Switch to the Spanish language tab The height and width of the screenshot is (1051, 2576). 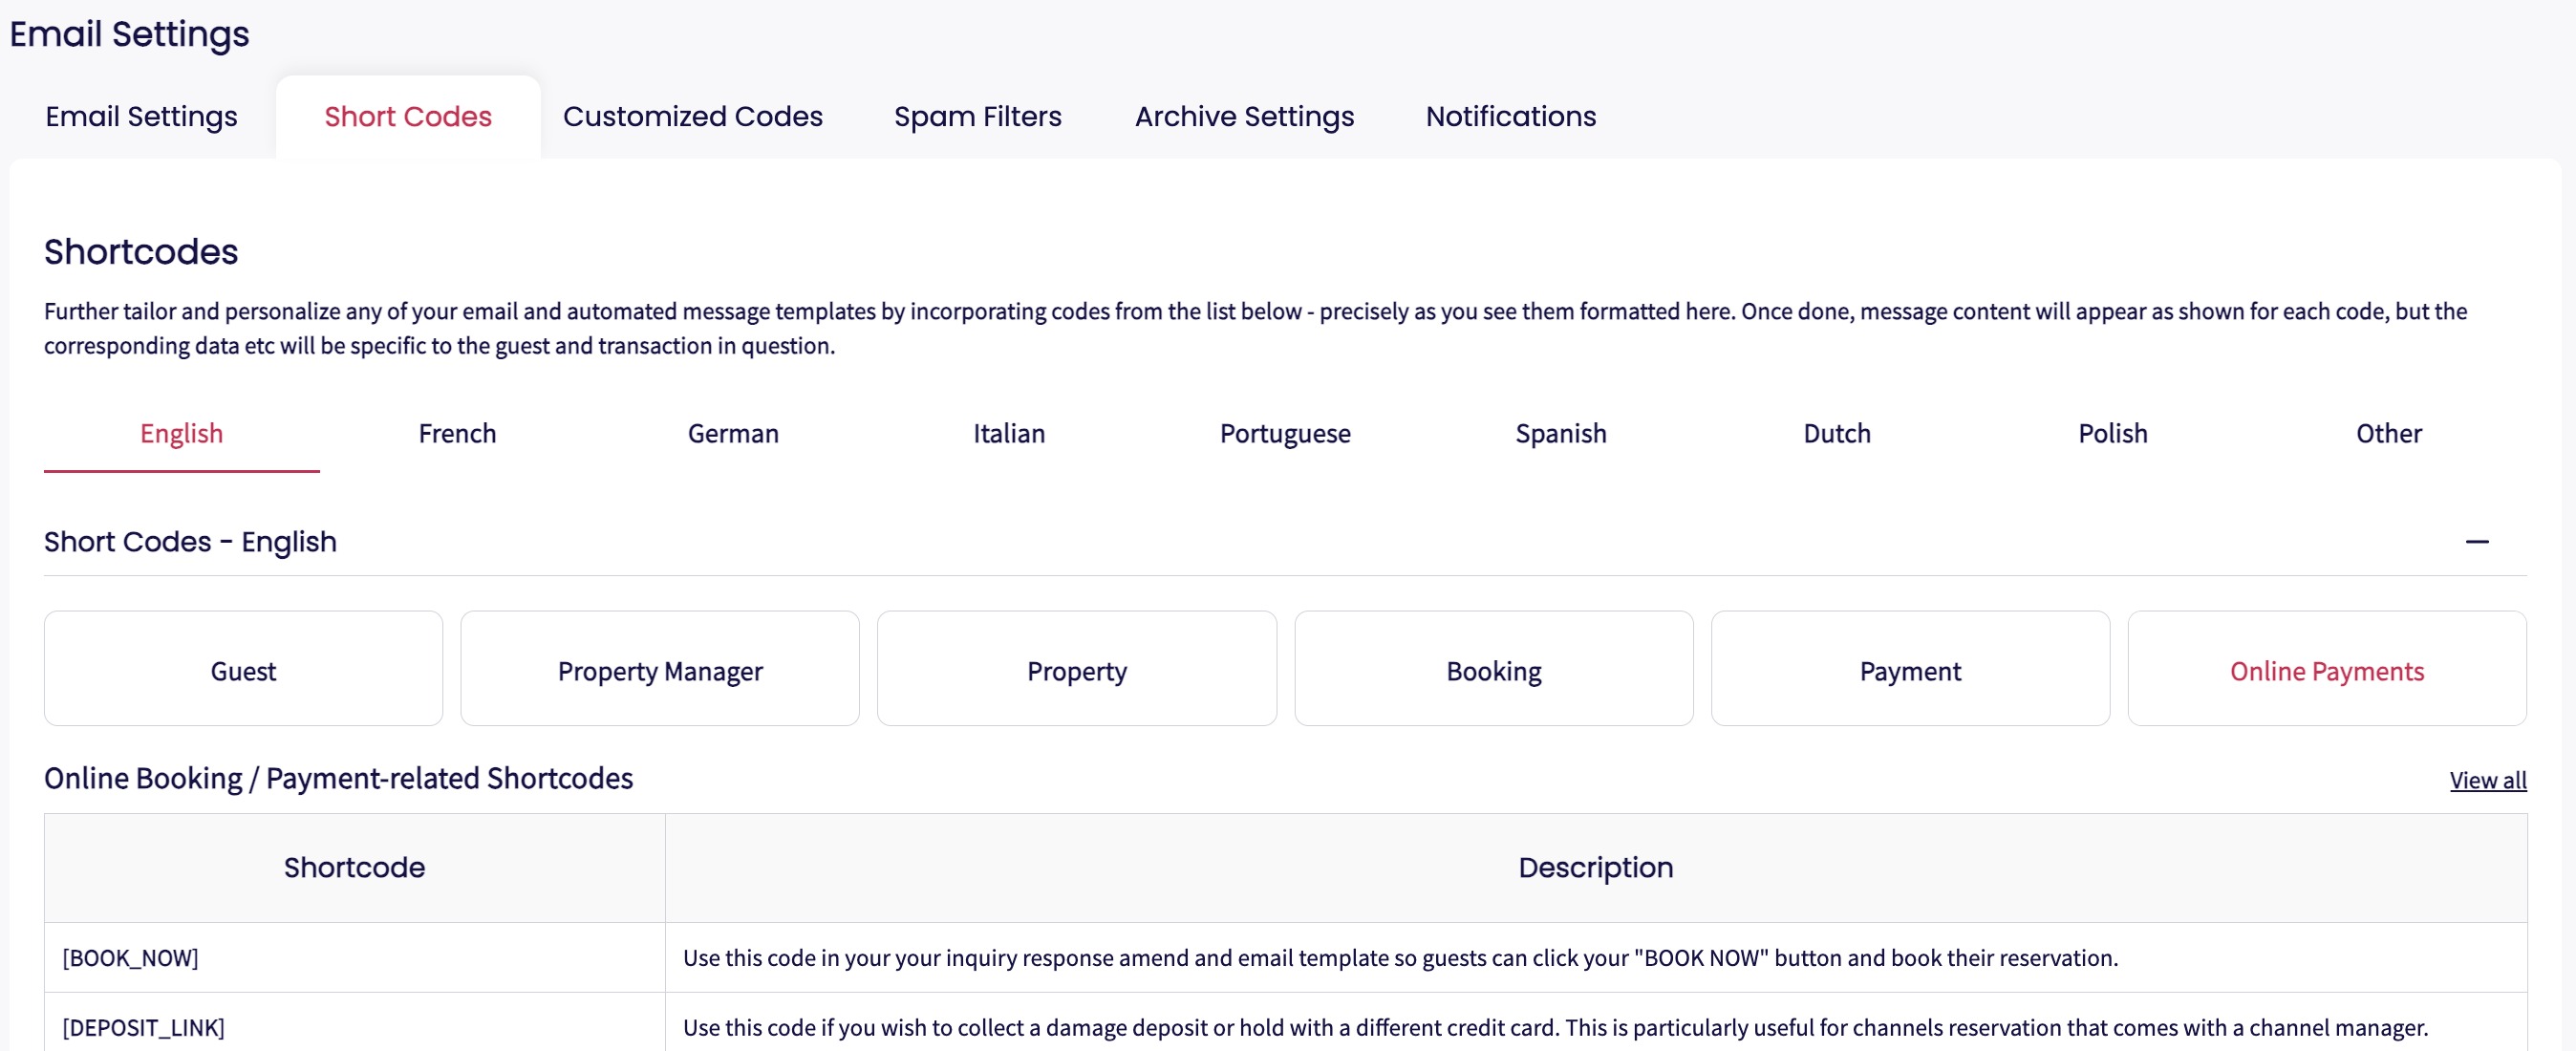(1560, 434)
